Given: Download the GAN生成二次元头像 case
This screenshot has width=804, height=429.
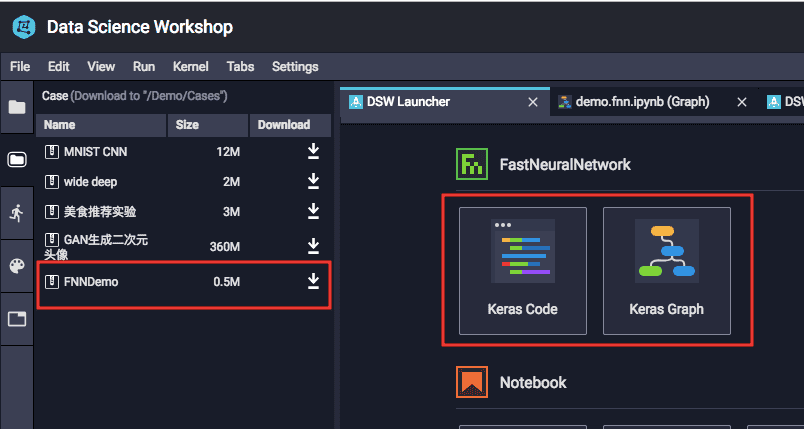Looking at the screenshot, I should tap(313, 247).
